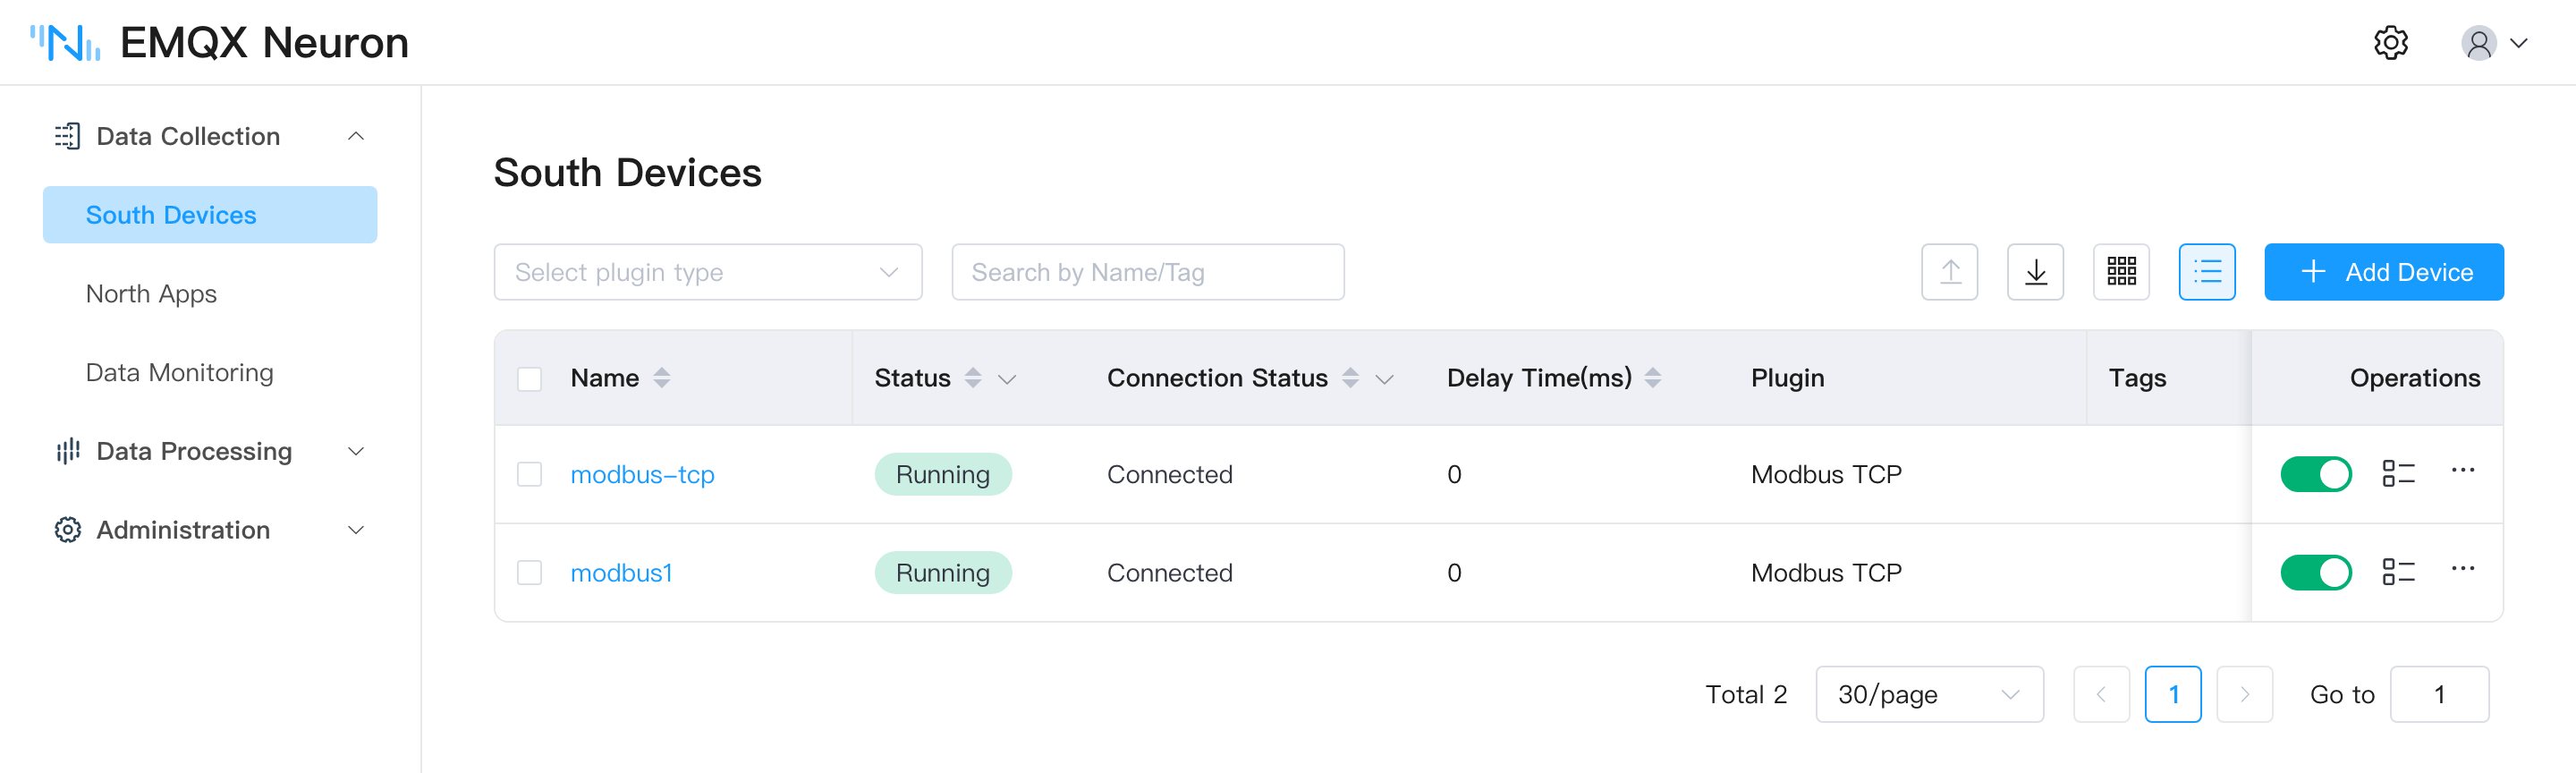Go to North Apps
Screen dimensions: 2576x773
pyautogui.click(x=151, y=293)
